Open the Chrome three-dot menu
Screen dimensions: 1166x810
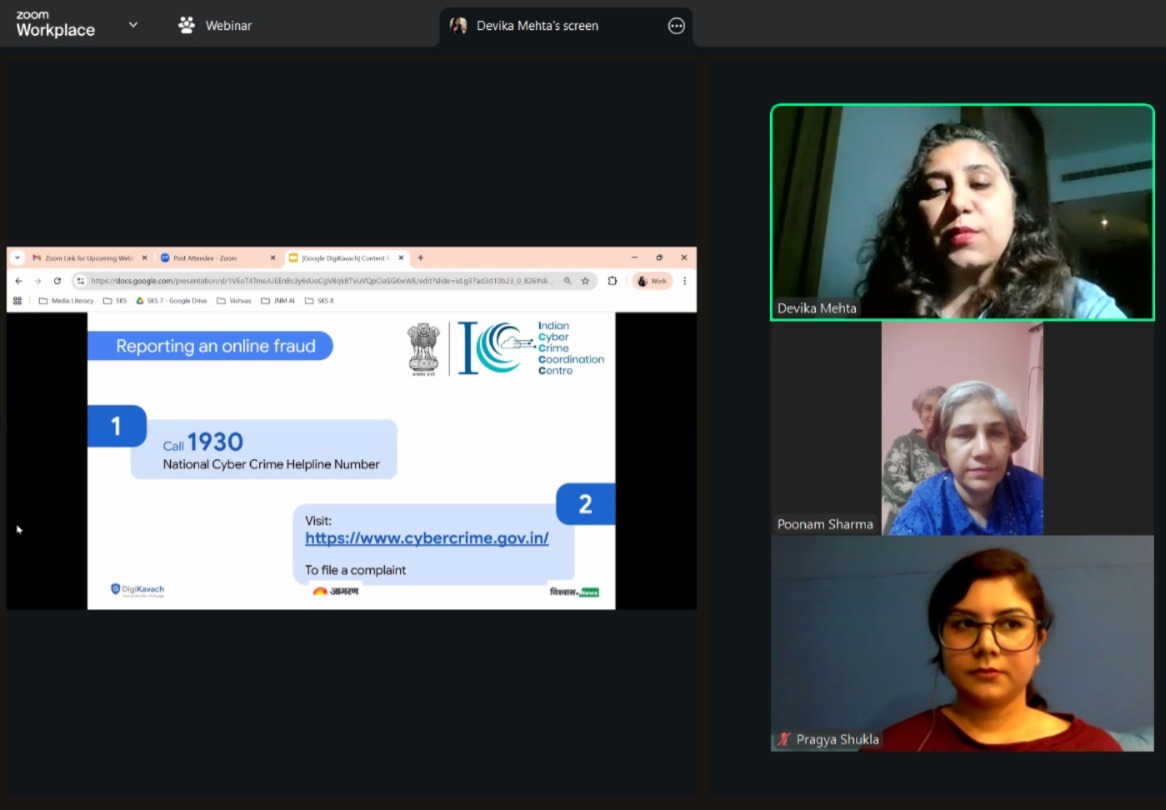point(685,281)
